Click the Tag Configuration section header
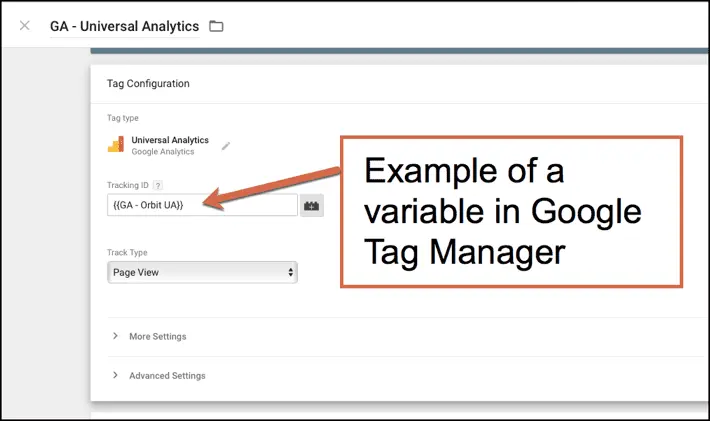The image size is (710, 421). tap(148, 84)
